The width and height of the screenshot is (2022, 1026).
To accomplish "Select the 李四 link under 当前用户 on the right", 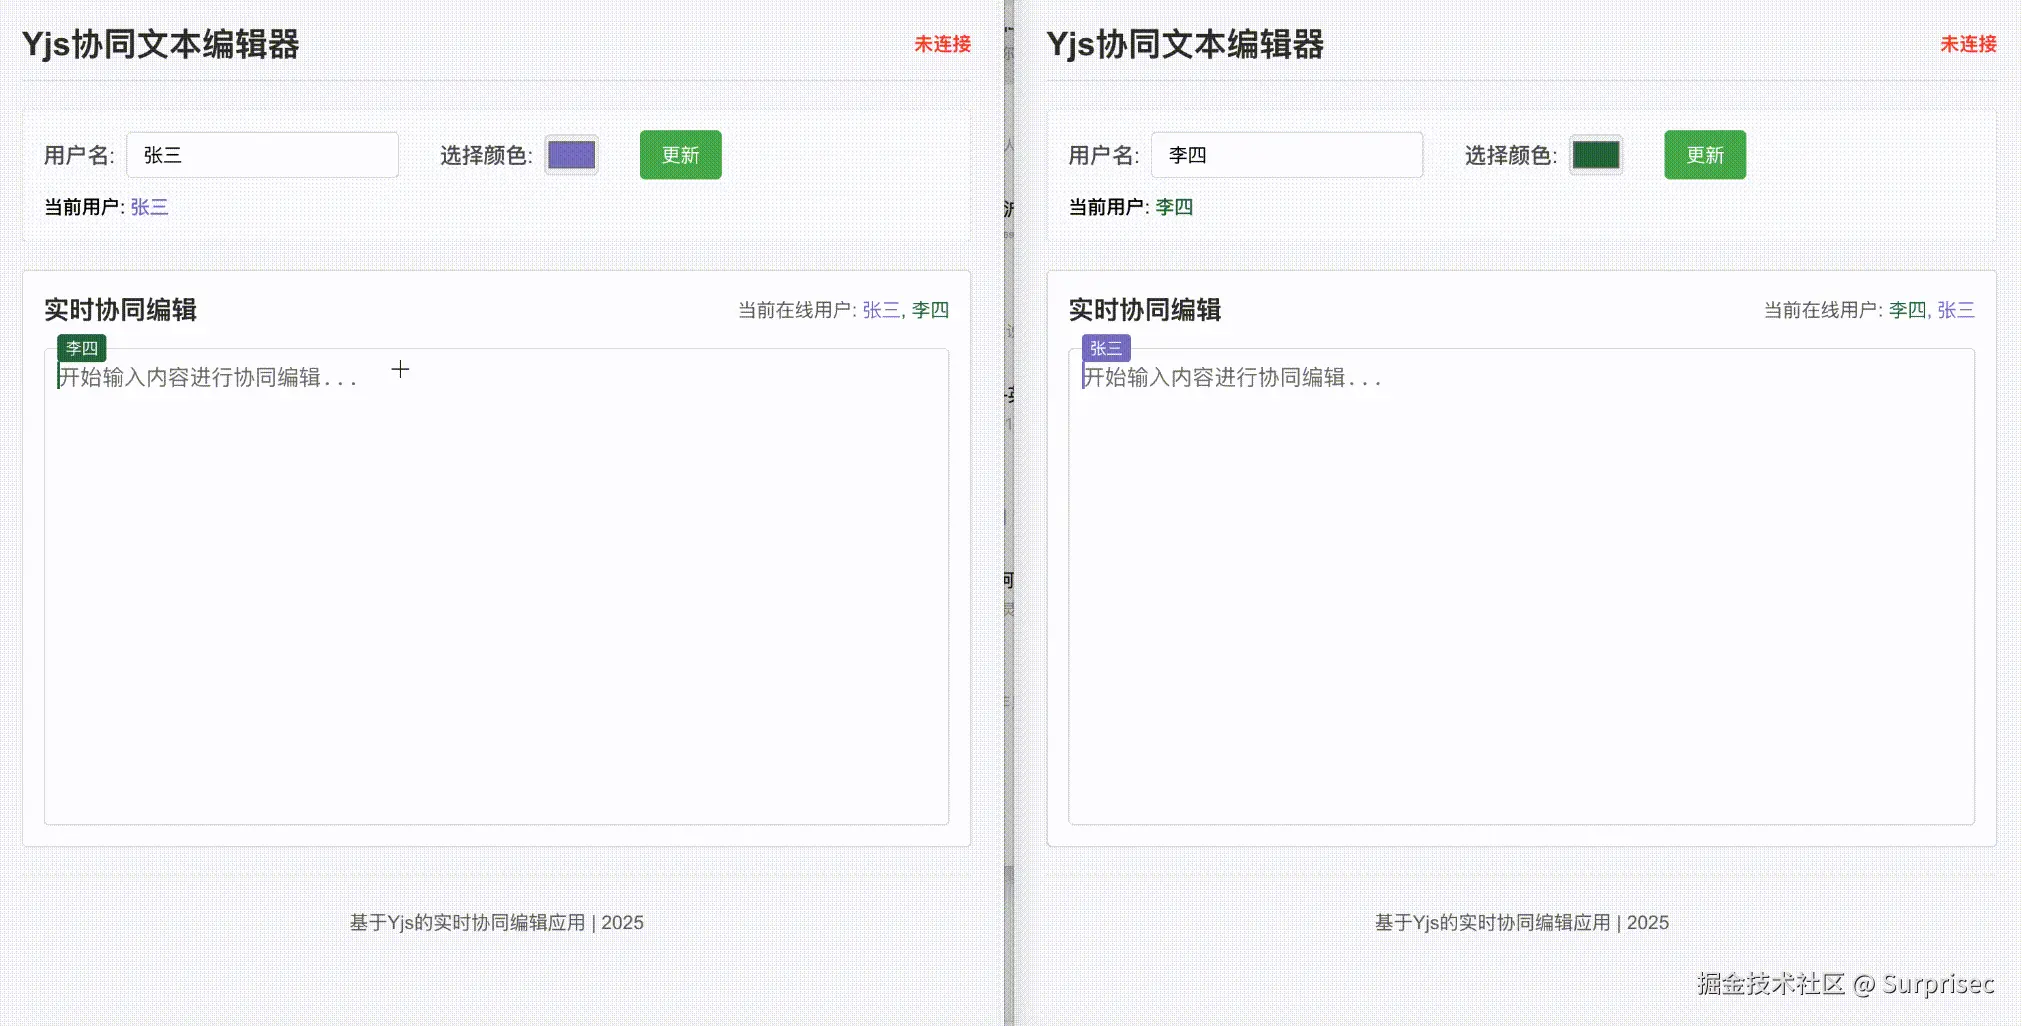I will tap(1174, 207).
